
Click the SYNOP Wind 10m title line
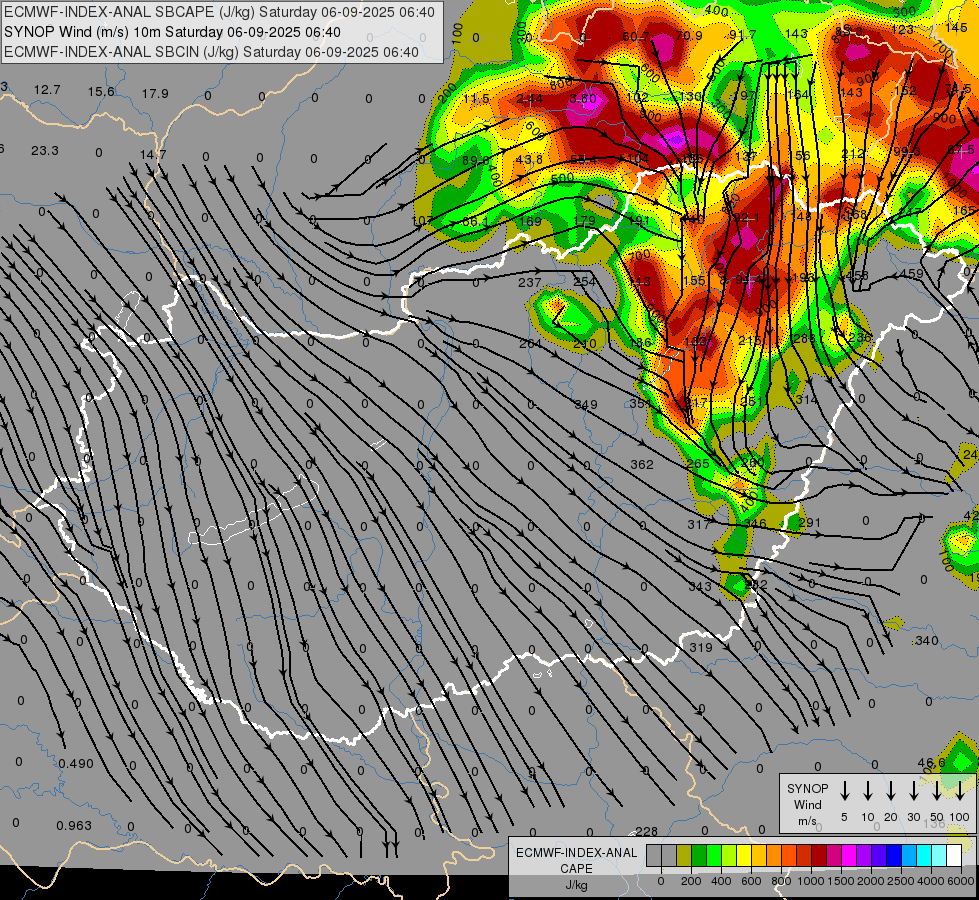[172, 32]
